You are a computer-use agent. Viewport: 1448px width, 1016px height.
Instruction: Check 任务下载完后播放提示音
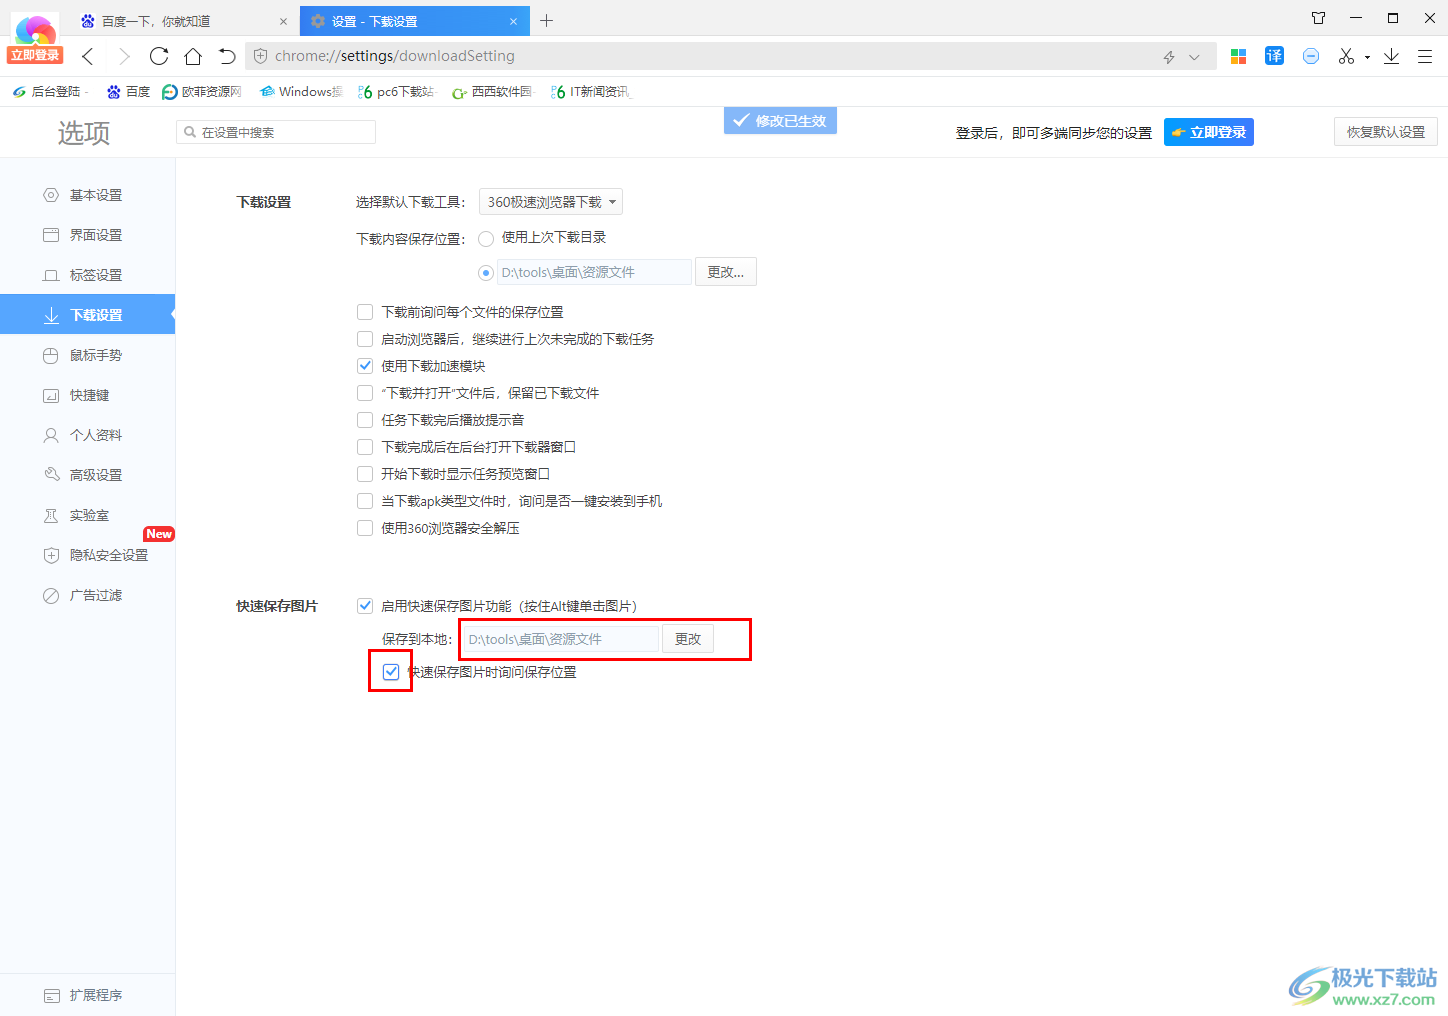365,420
